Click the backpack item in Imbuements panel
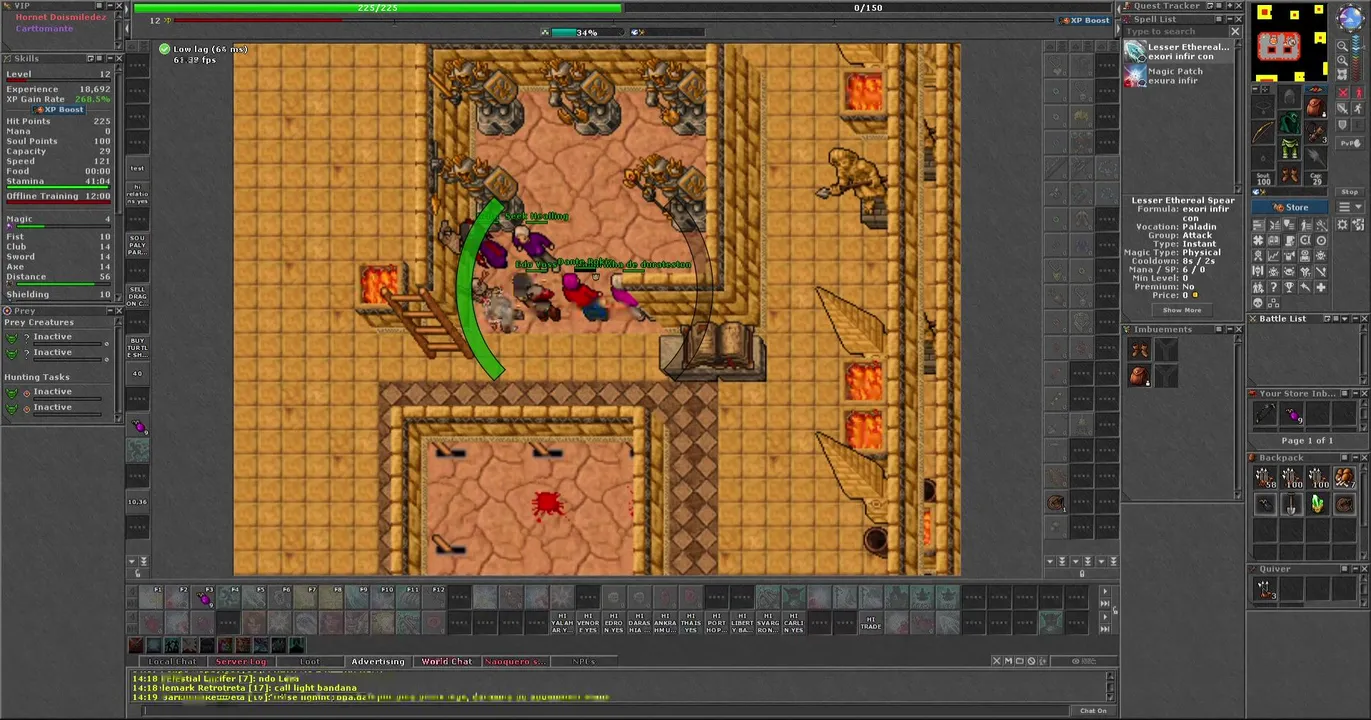Image resolution: width=1371 pixels, height=720 pixels. pyautogui.click(x=1139, y=376)
